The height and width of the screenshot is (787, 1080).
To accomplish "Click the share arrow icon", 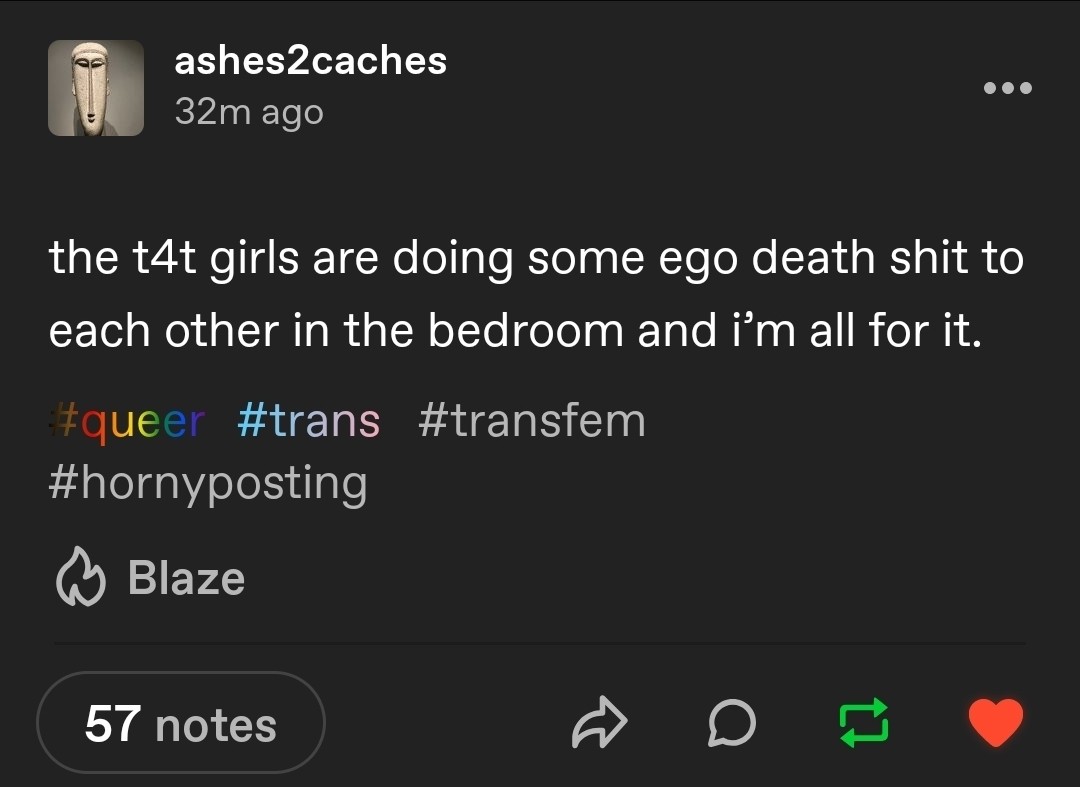I will 599,722.
